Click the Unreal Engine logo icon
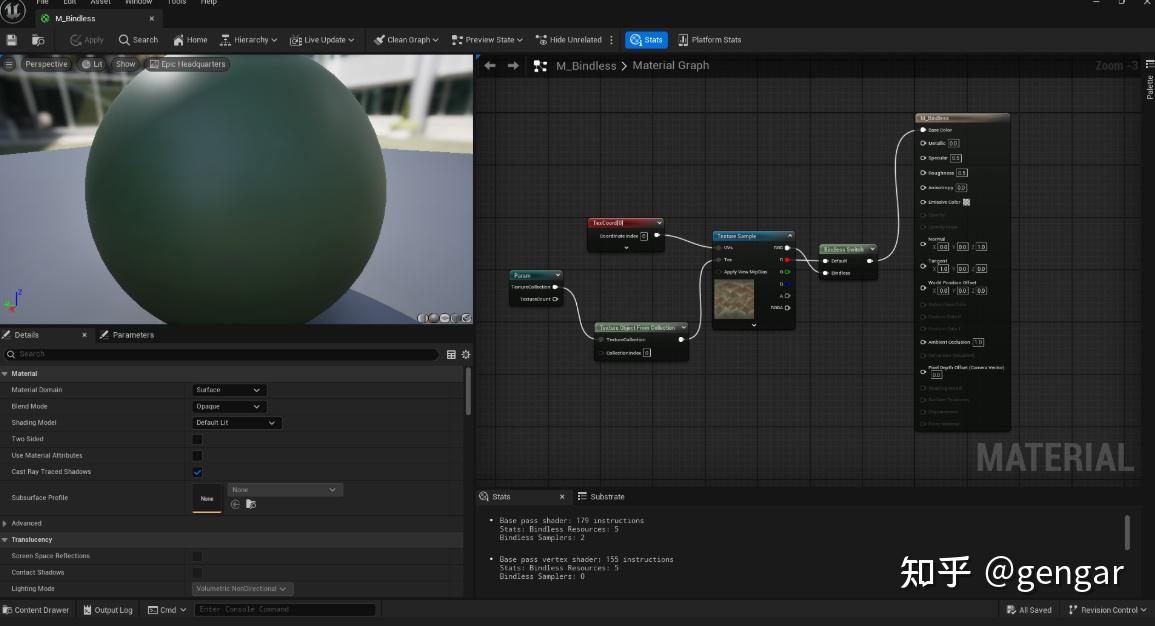This screenshot has height=626, width=1155. 13,10
